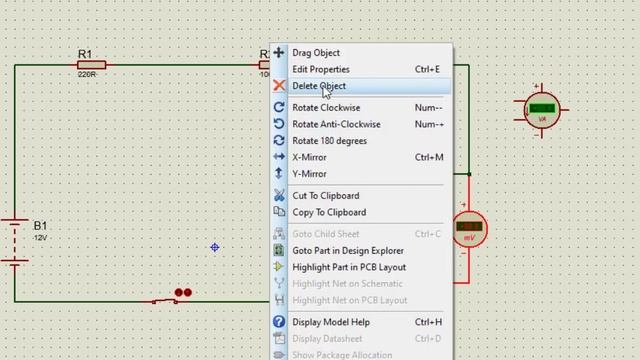Viewport: 640px width, 360px height.
Task: Toggle the switch on the bottom wire
Action: (165, 301)
